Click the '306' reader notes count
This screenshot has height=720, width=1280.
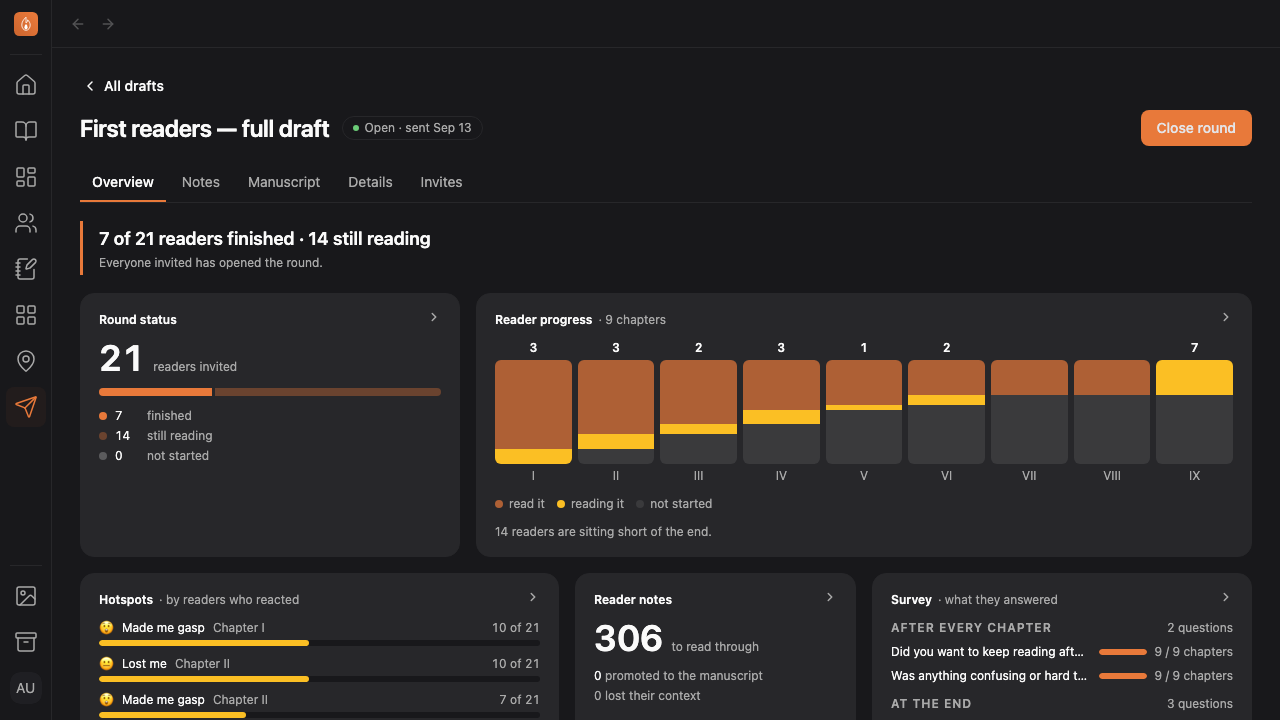[628, 638]
